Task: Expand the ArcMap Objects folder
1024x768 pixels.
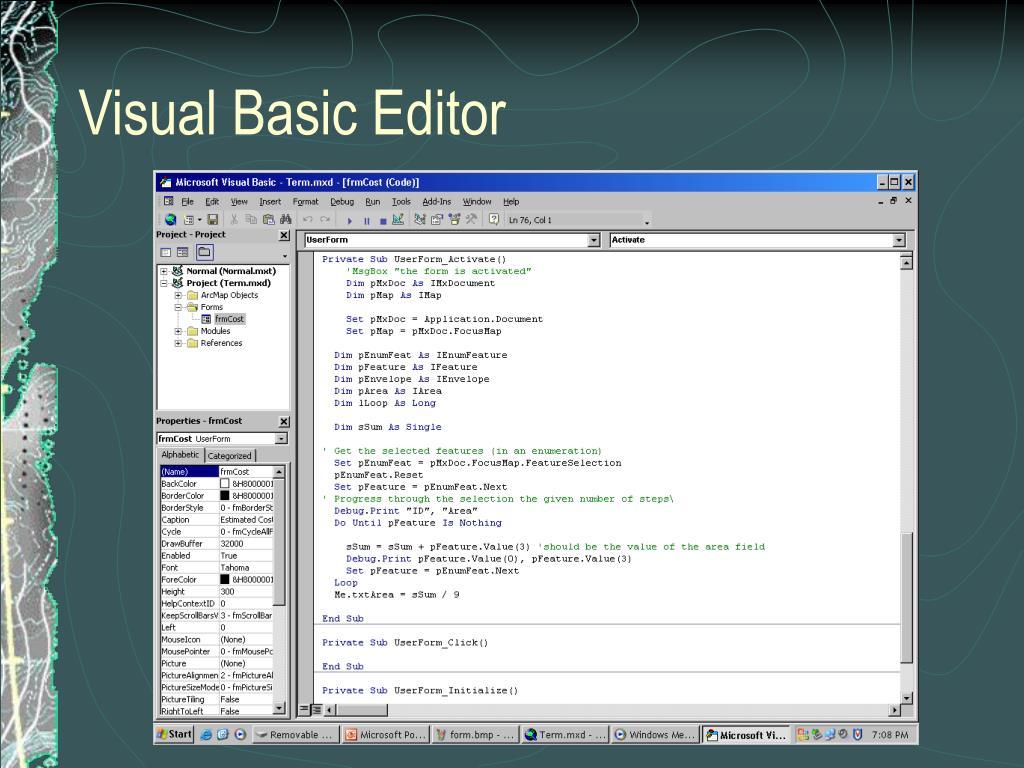Action: point(178,295)
